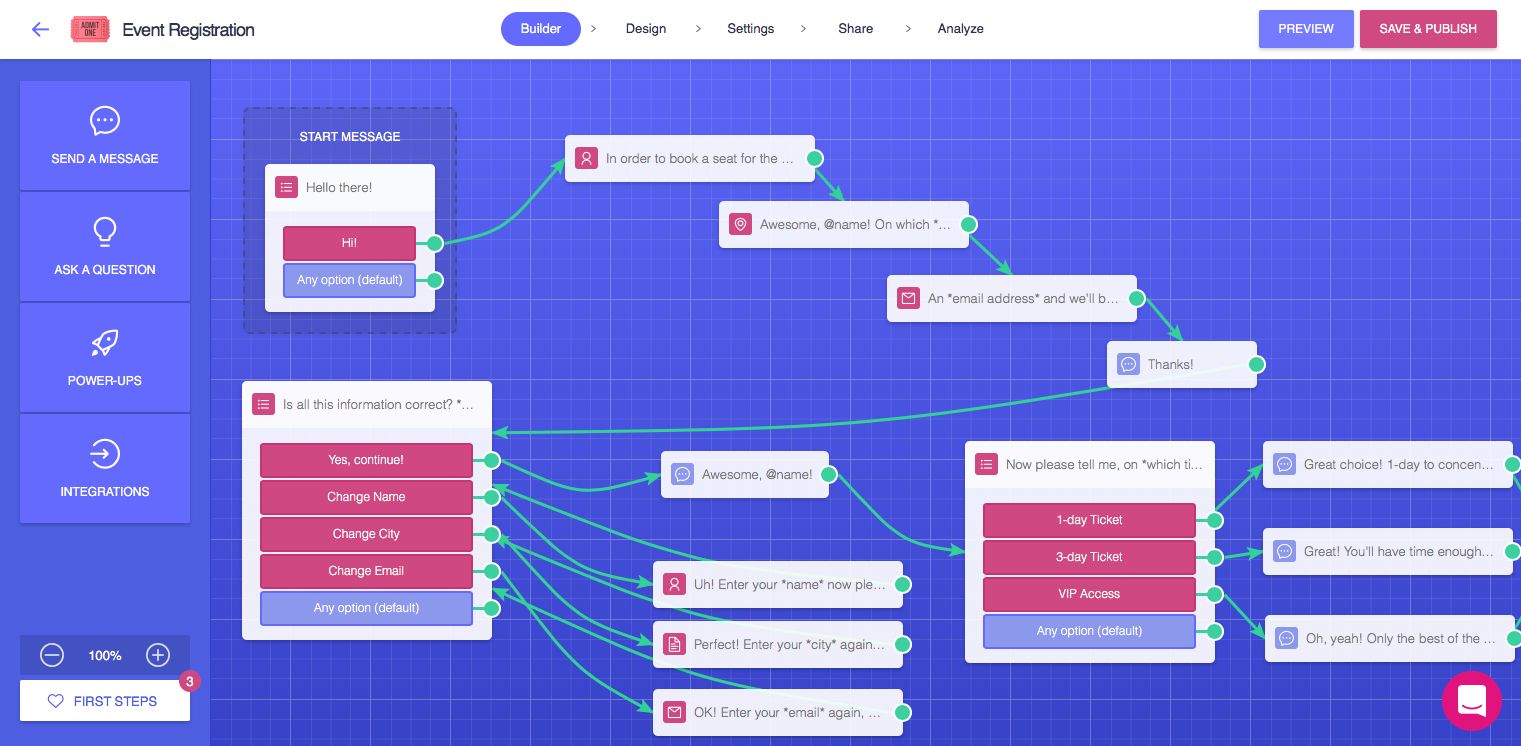Select the Ask a Question lightbulb tool
Screen dimensions: 1521x746
(x=105, y=247)
